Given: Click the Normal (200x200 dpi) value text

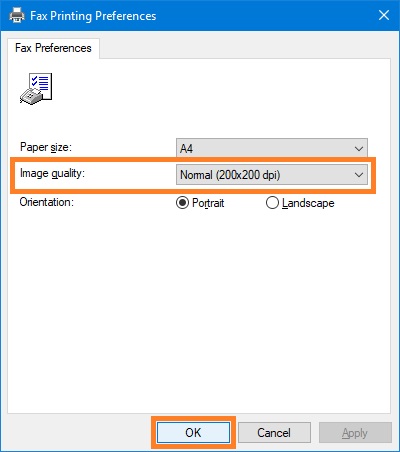Looking at the screenshot, I should pos(230,175).
